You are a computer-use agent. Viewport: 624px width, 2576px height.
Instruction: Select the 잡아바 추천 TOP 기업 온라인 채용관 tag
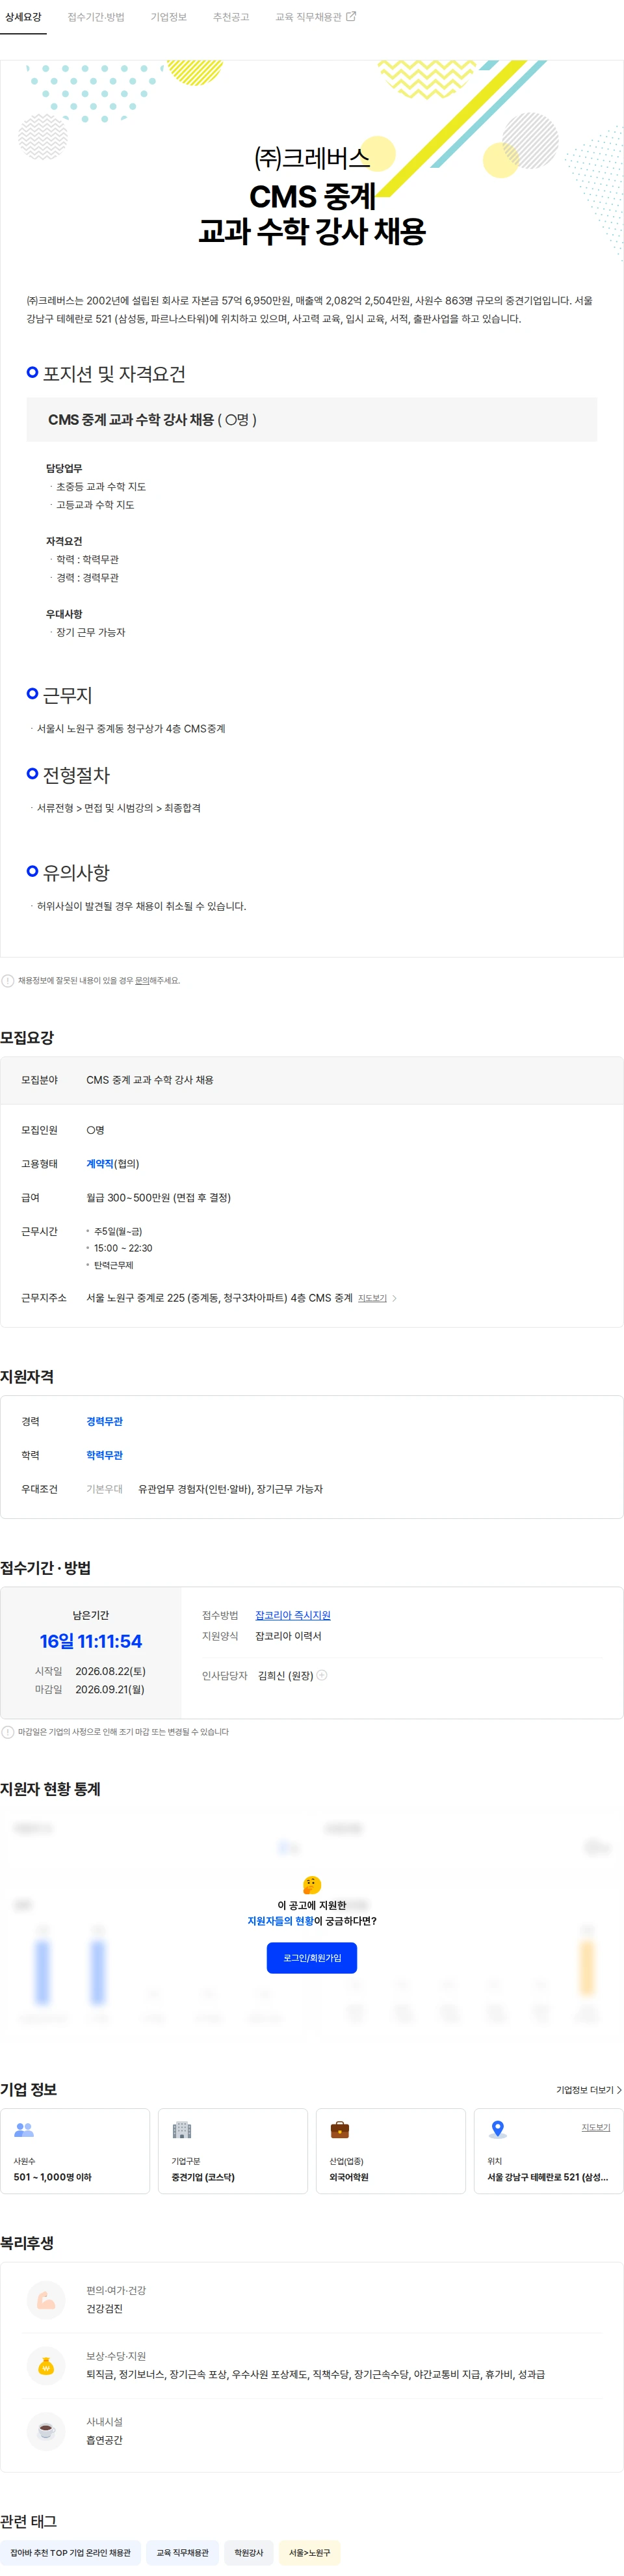click(x=70, y=2553)
